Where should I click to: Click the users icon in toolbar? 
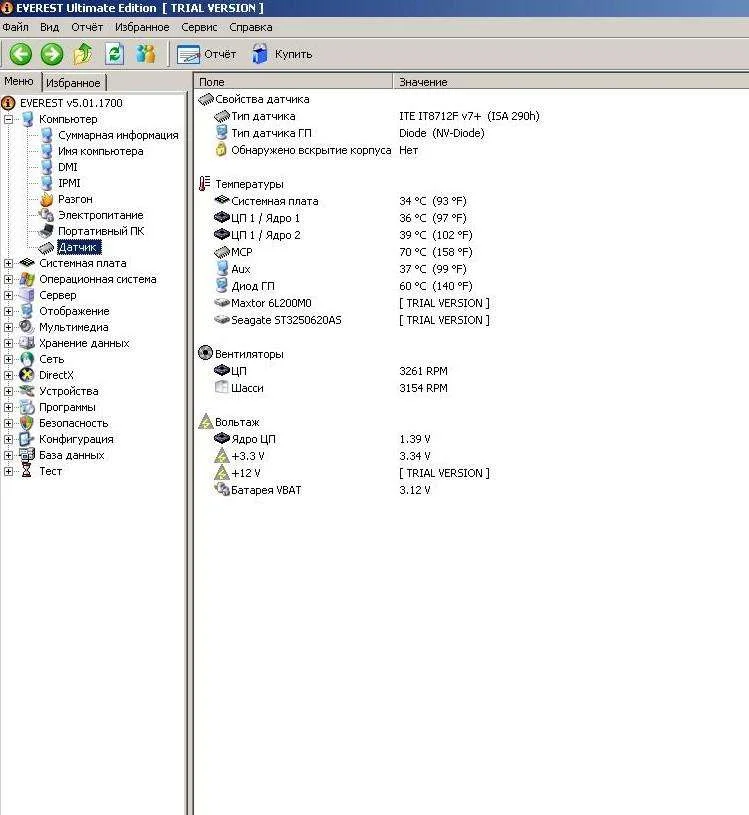(x=146, y=54)
